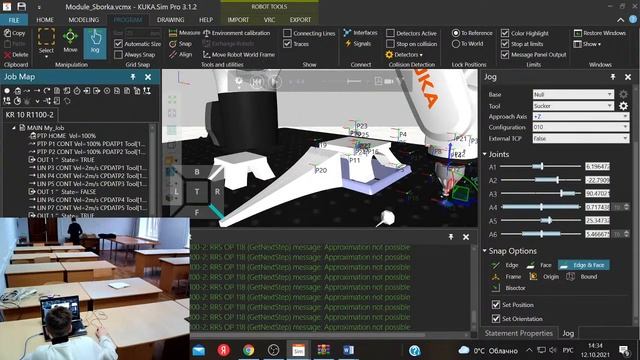Open the Base dropdown
The image size is (640, 360).
(x=573, y=94)
